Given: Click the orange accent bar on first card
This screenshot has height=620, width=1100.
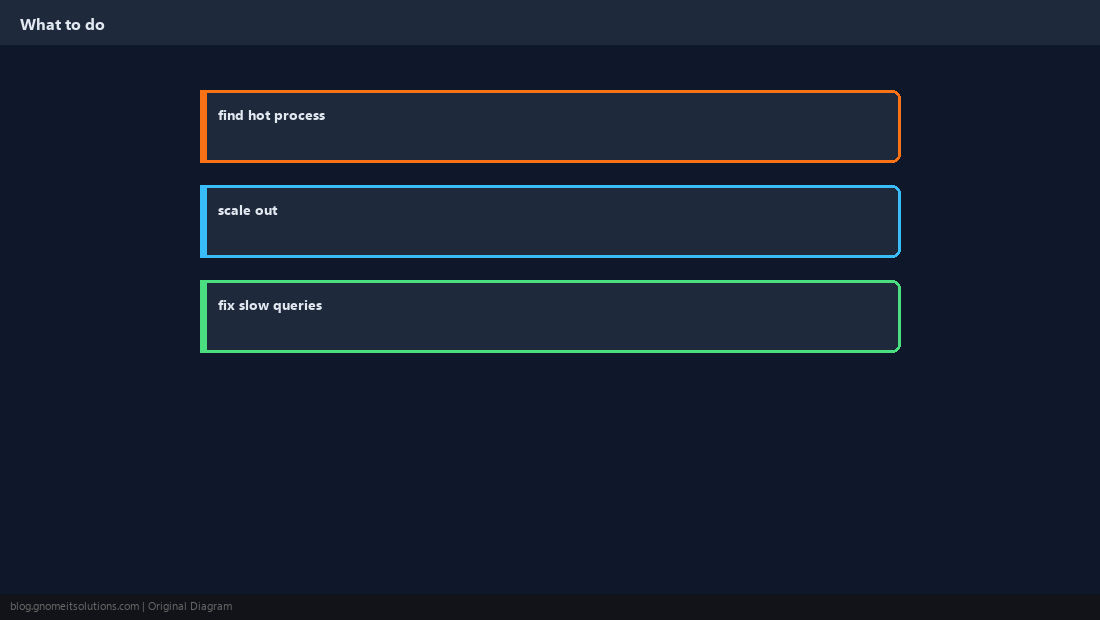Looking at the screenshot, I should [203, 126].
